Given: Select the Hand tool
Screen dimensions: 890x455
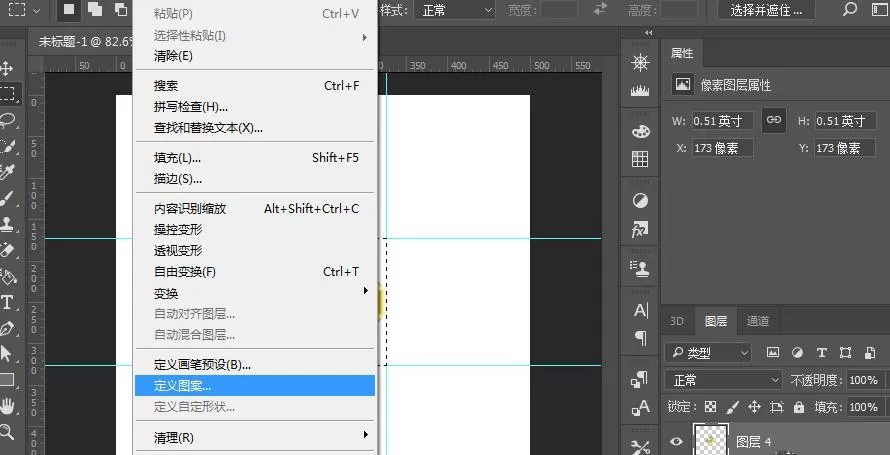Looking at the screenshot, I should coord(7,405).
